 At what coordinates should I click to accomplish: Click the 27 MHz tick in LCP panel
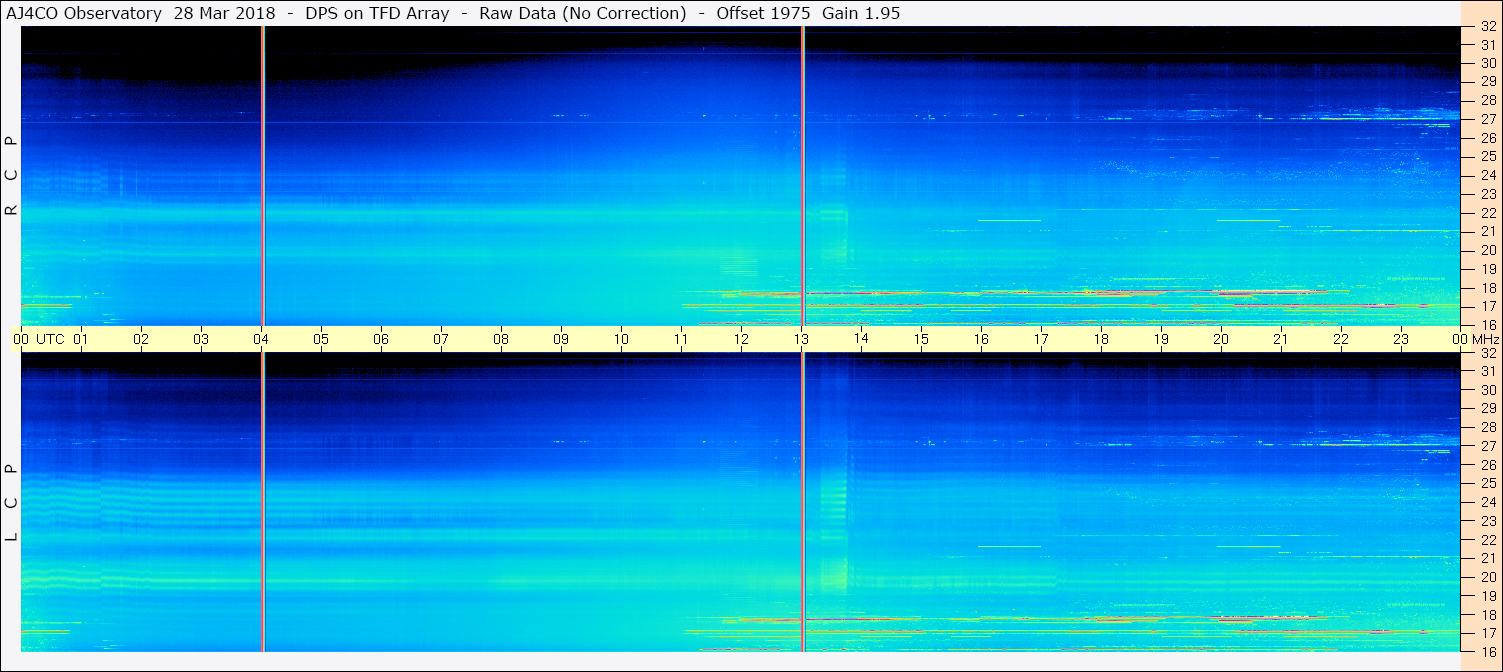(x=1487, y=446)
